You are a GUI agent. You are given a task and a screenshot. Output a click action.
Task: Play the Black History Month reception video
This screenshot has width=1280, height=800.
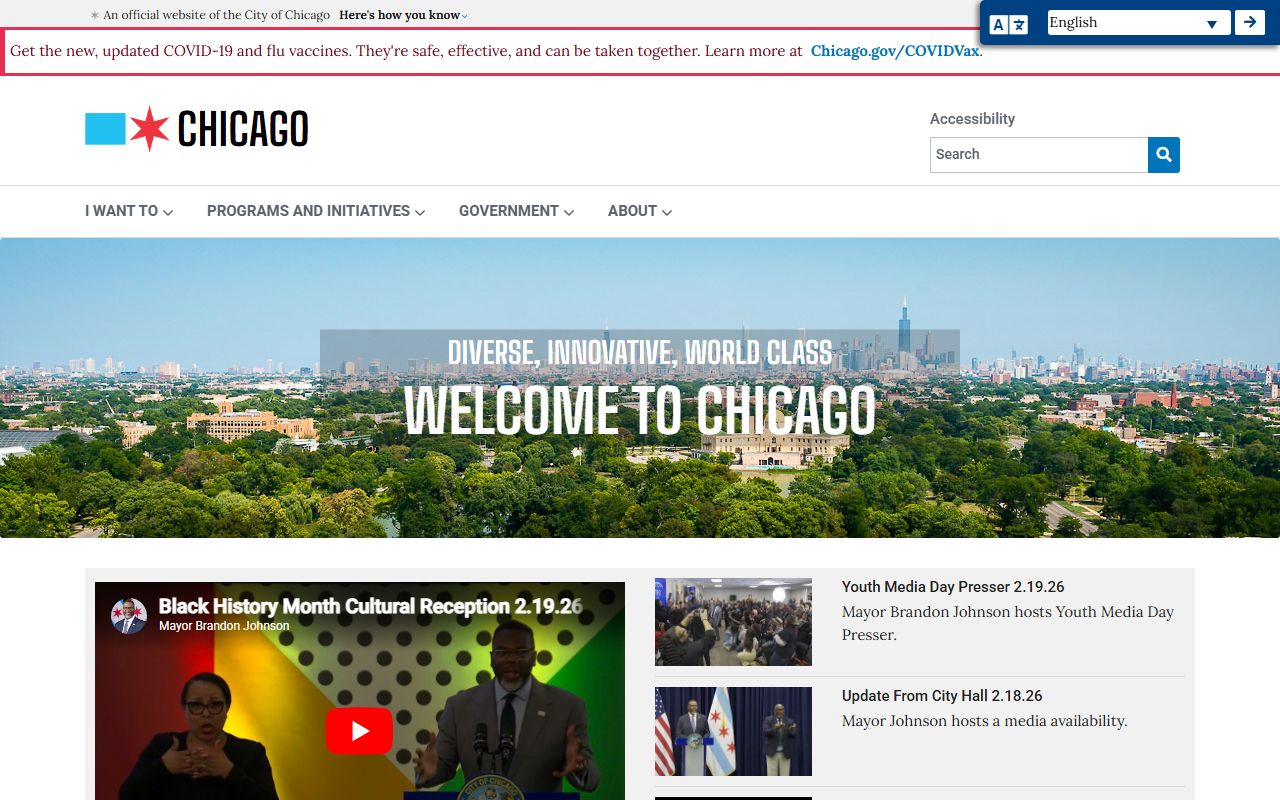[359, 732]
